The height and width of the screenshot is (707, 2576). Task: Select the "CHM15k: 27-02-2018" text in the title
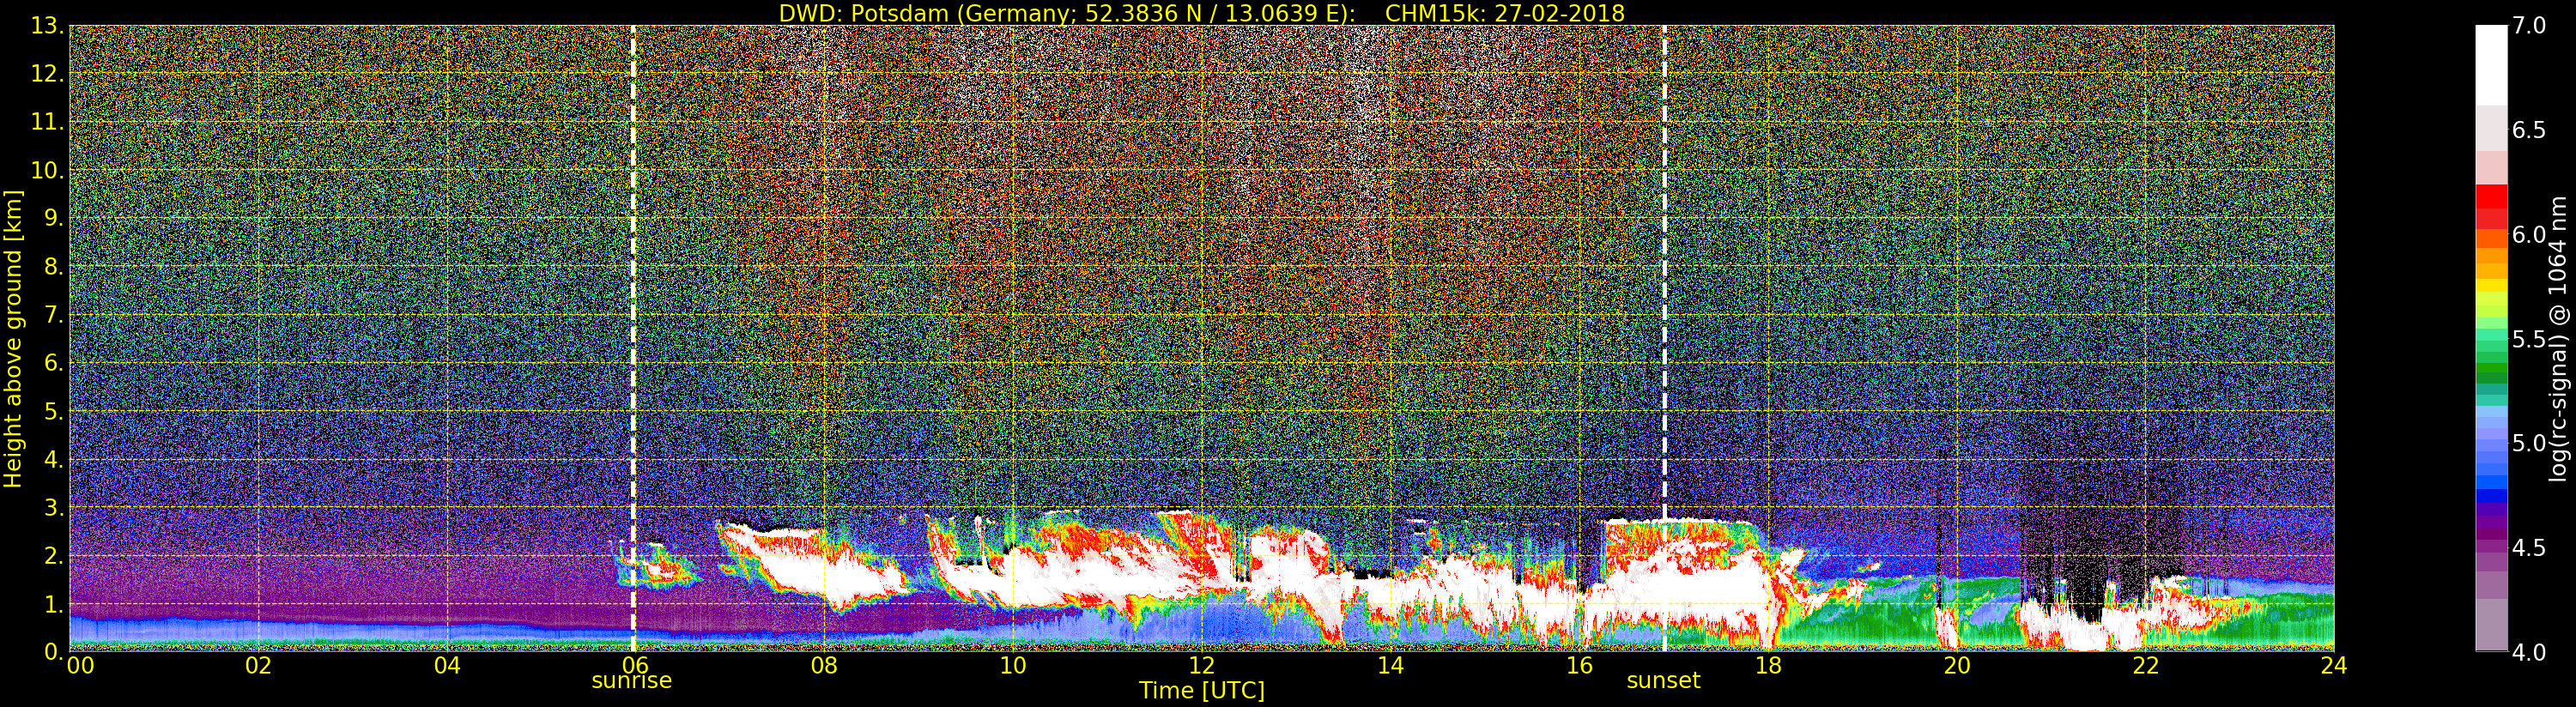[1505, 13]
